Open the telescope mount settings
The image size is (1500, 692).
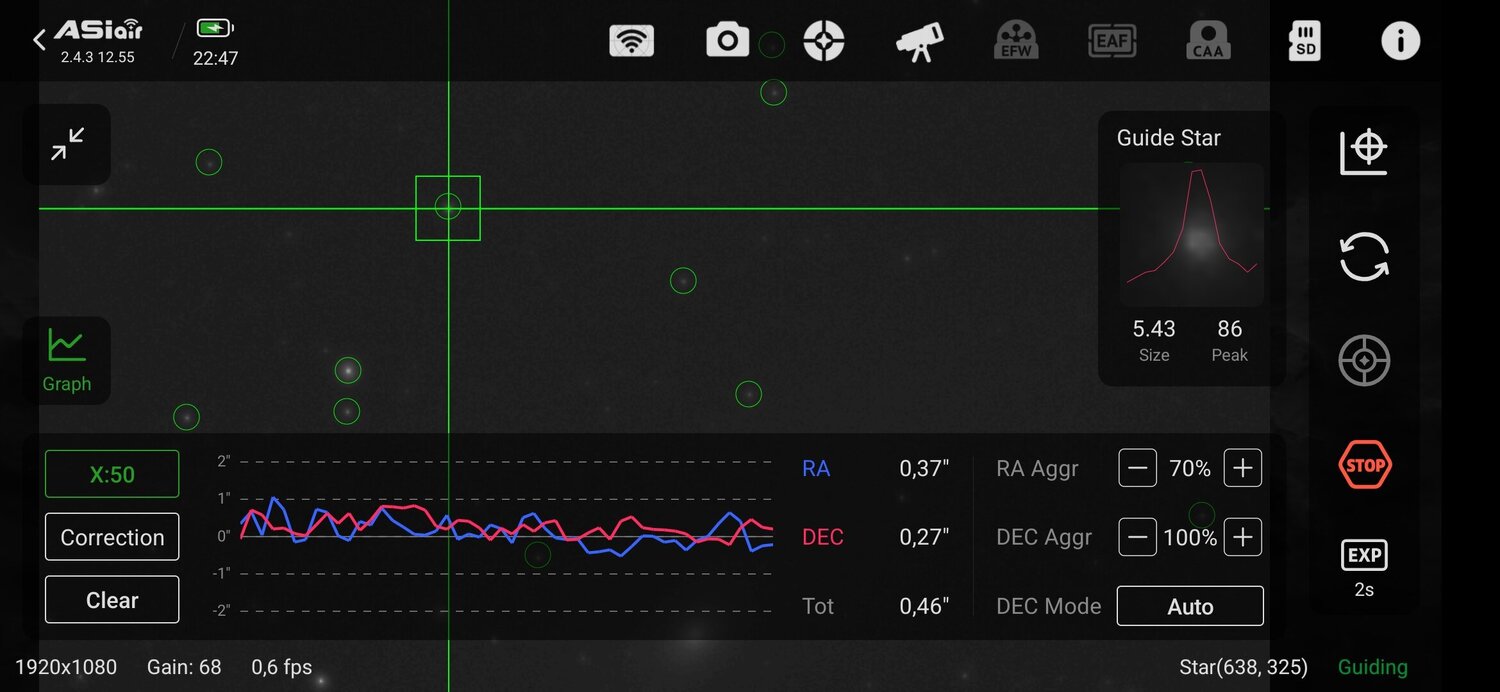(919, 40)
